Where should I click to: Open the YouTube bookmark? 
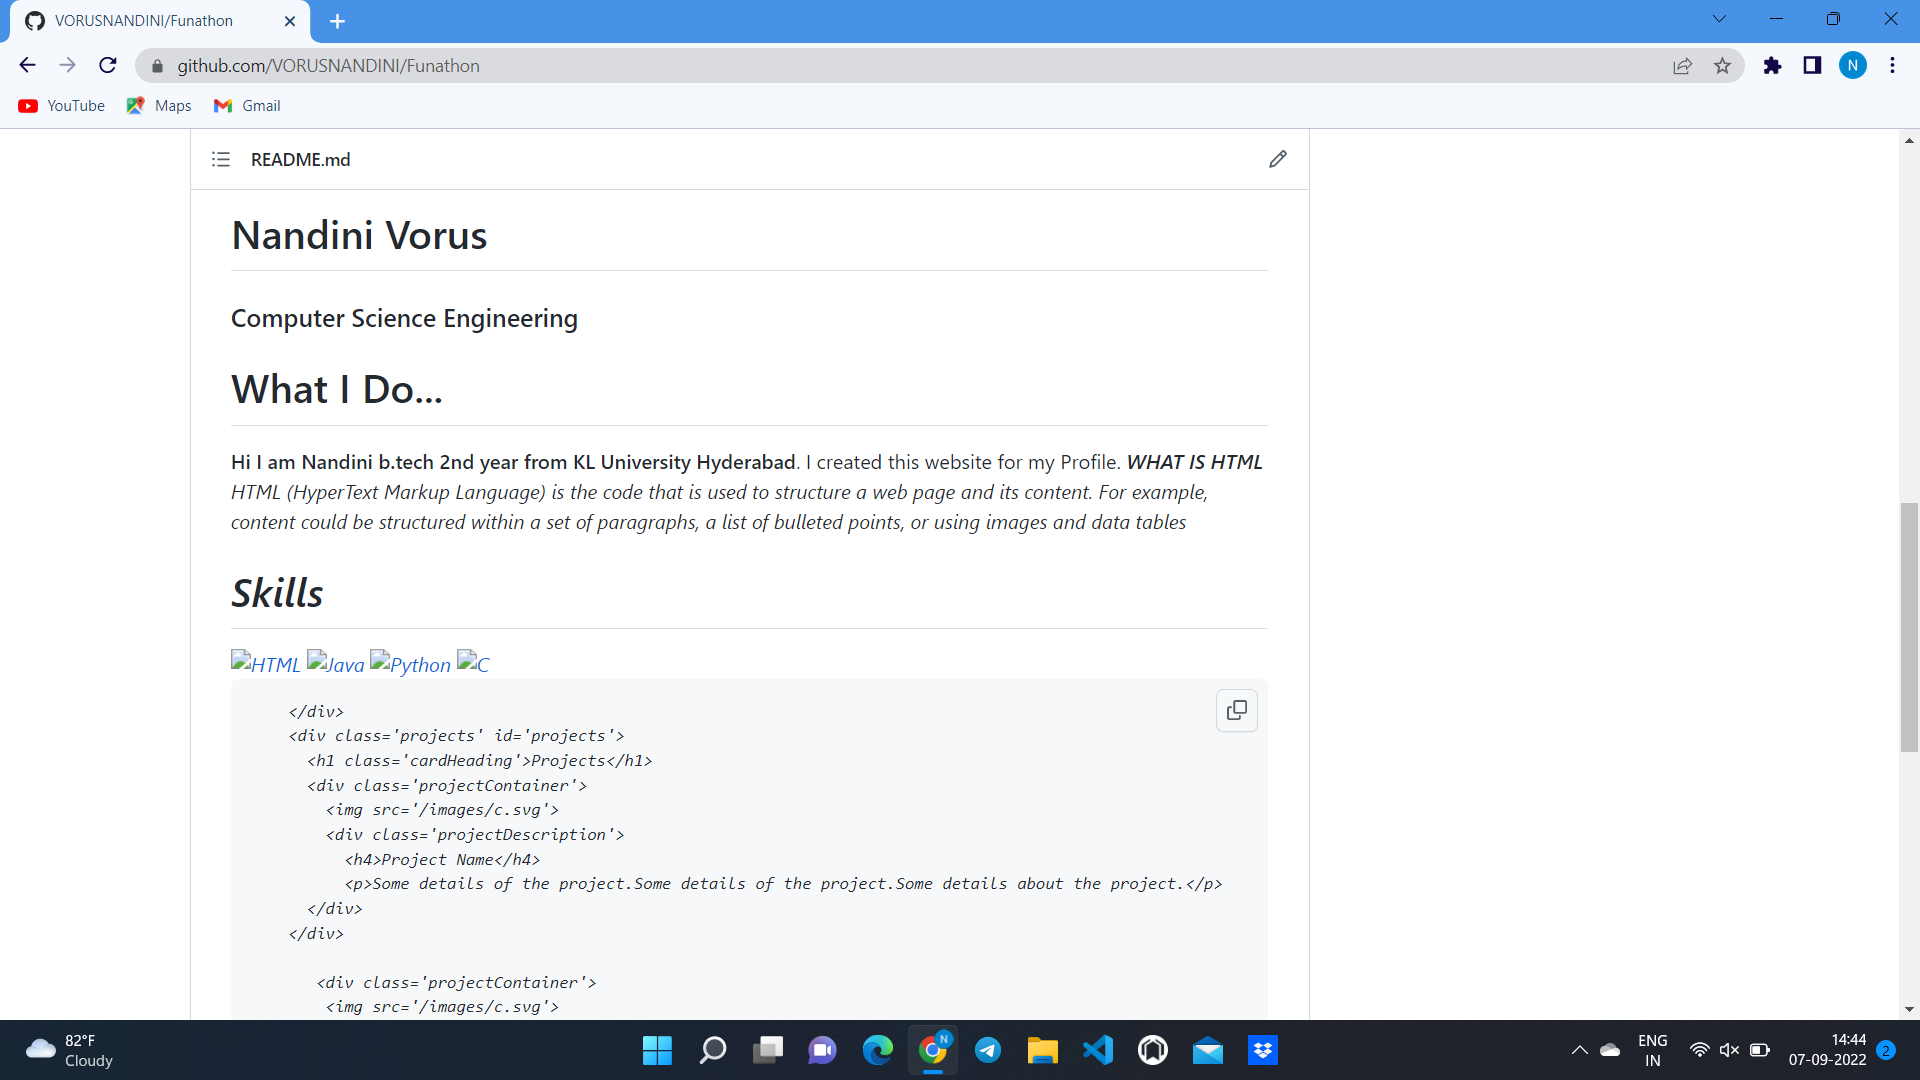[x=62, y=106]
